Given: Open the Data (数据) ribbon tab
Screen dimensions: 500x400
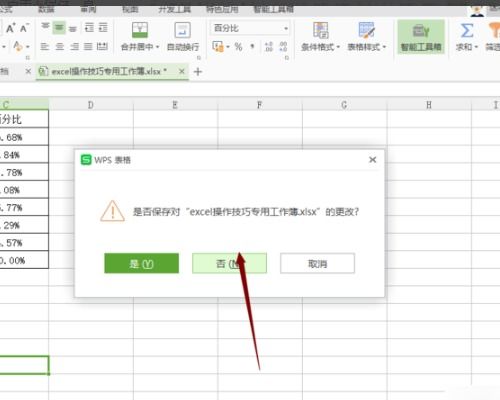Looking at the screenshot, I should point(46,9).
